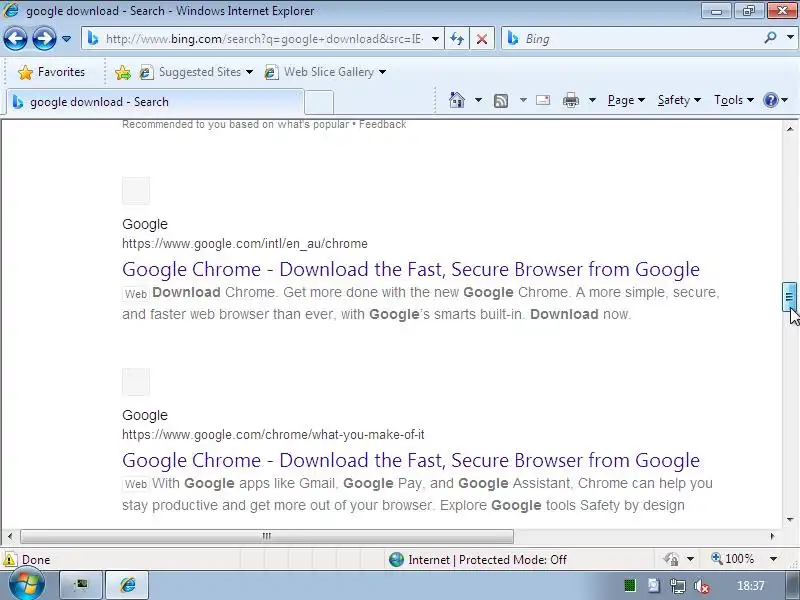Image resolution: width=800 pixels, height=600 pixels.
Task: Click the Action Center flag tray icon
Action: (x=654, y=586)
